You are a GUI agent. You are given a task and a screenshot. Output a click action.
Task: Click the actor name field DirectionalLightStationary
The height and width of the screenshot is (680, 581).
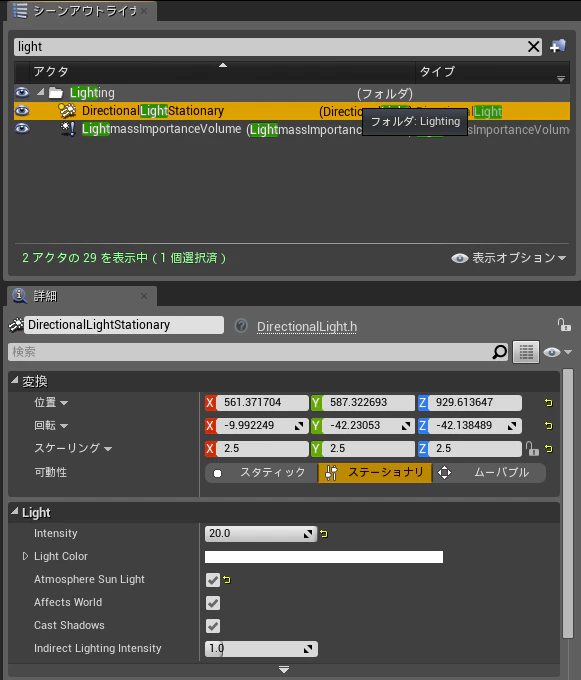124,325
